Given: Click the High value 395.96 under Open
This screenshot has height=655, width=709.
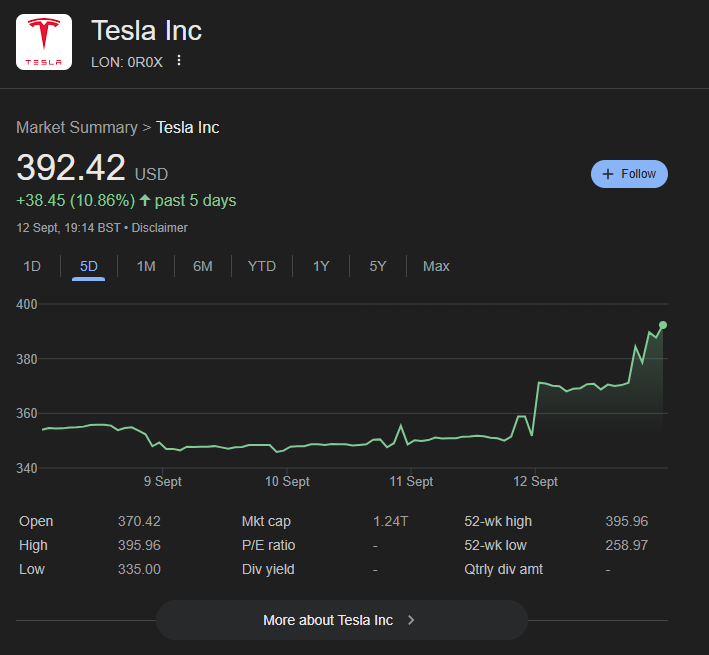Looking at the screenshot, I should (x=139, y=545).
